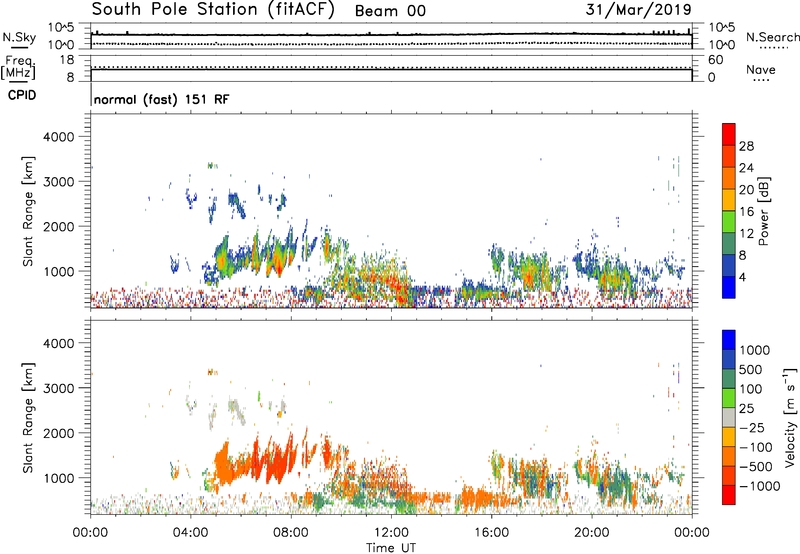Viewport: 800px width, 554px height.
Task: Click the '-100' label on Velocity colorbar
Action: pyautogui.click(x=756, y=447)
